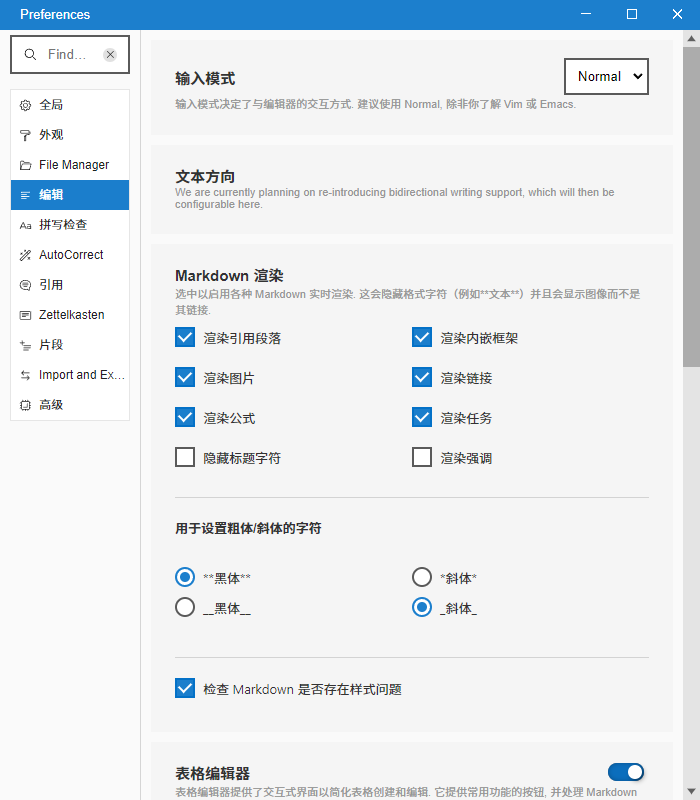The image size is (700, 800).
Task: Click the gear icon beside 全局
Action: [25, 105]
